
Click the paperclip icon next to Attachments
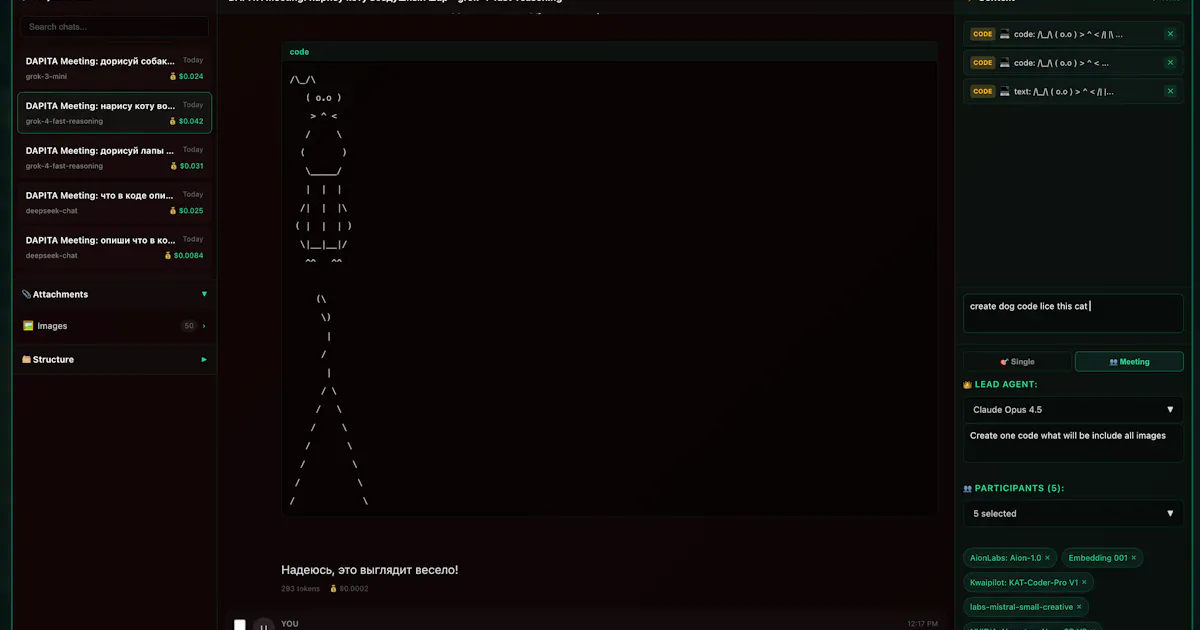(26, 294)
